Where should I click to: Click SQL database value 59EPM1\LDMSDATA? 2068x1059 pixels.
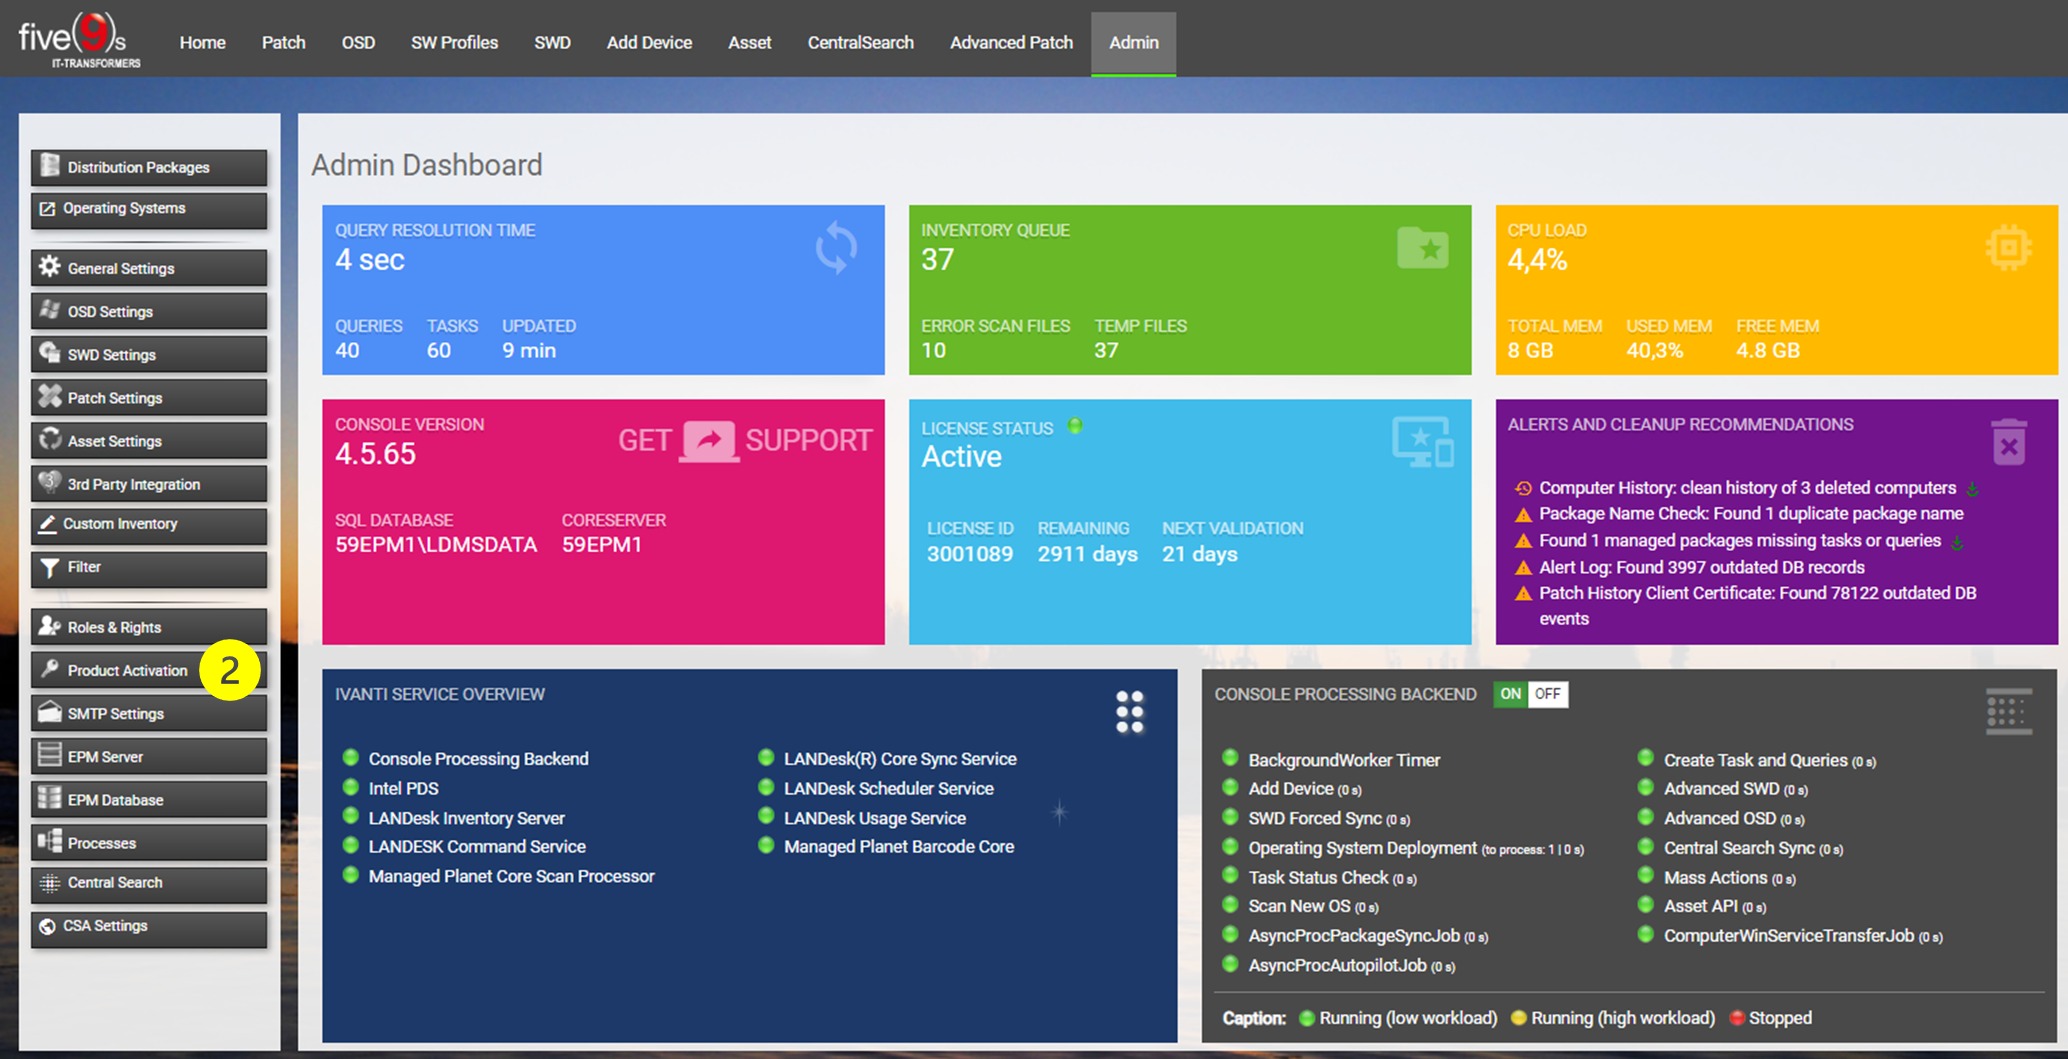point(436,545)
